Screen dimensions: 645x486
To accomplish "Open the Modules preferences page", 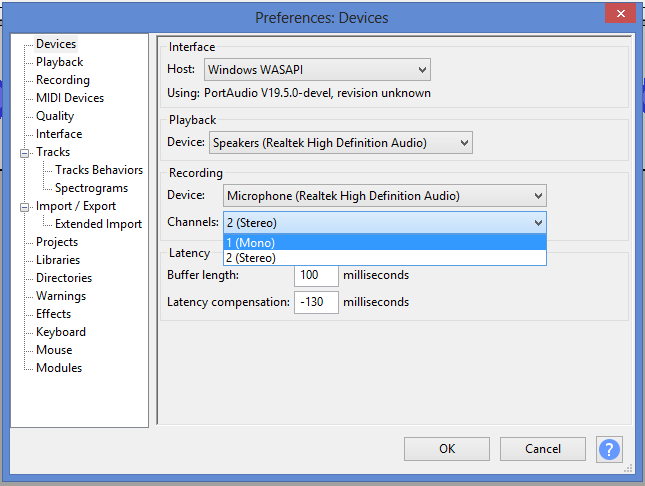I will click(59, 368).
